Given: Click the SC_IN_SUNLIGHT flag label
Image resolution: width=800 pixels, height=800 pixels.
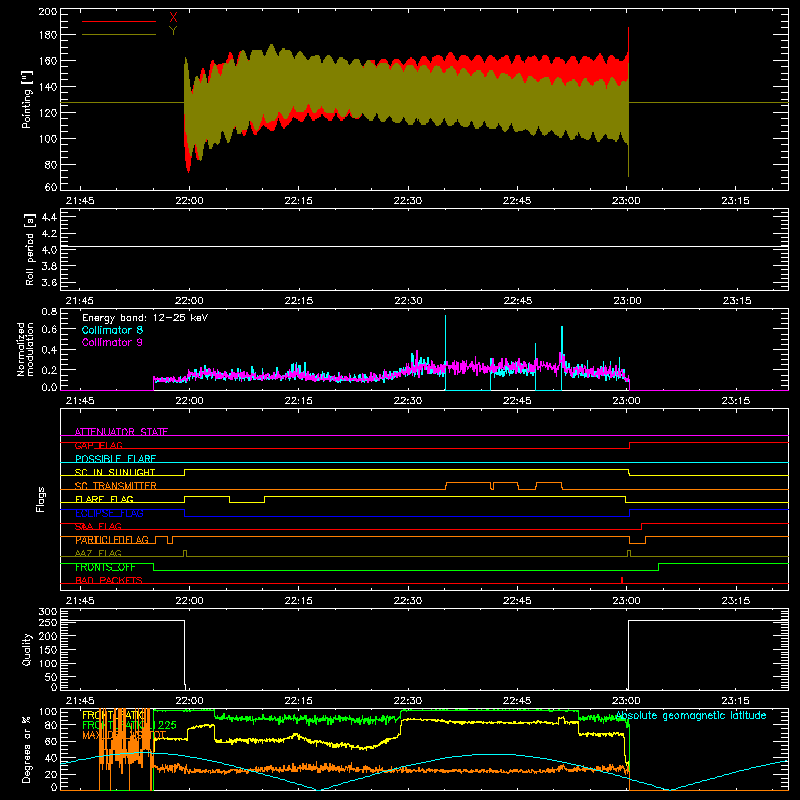Looking at the screenshot, I should pyautogui.click(x=115, y=472).
